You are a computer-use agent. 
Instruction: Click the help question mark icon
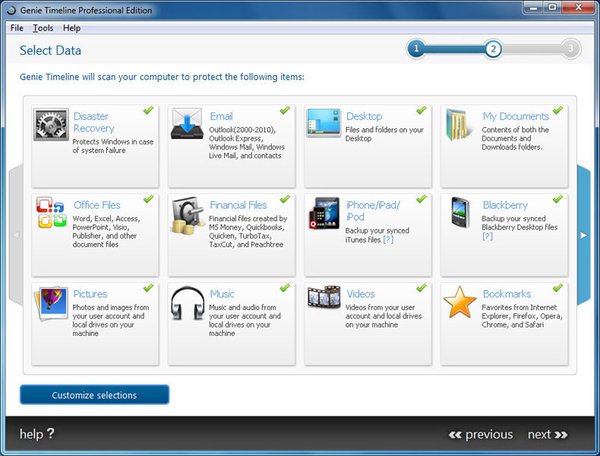(x=51, y=433)
